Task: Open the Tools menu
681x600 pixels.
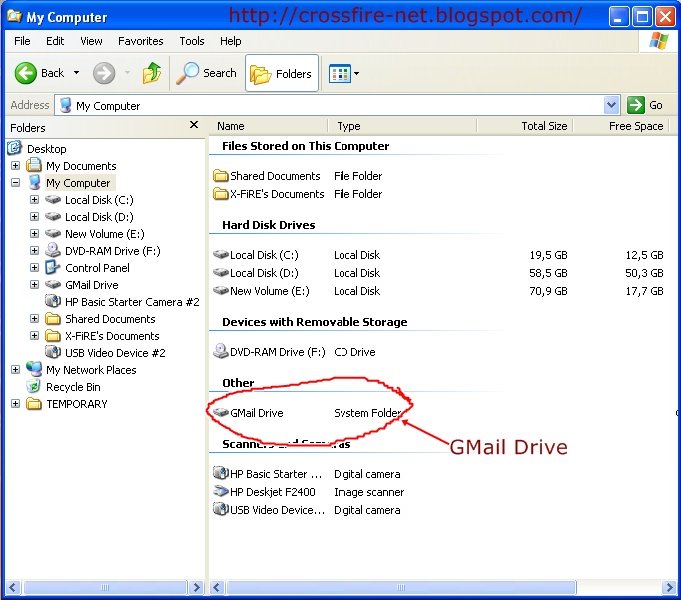Action: pyautogui.click(x=192, y=41)
